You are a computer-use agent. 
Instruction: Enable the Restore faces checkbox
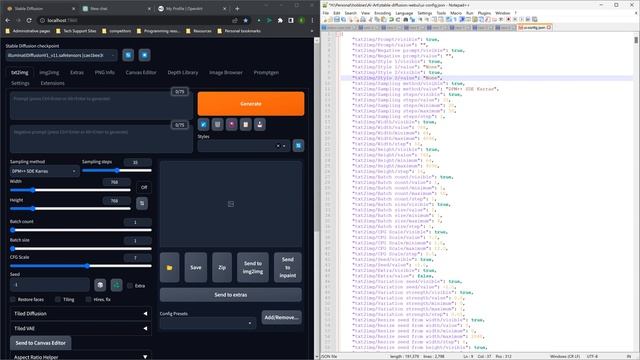pyautogui.click(x=13, y=300)
